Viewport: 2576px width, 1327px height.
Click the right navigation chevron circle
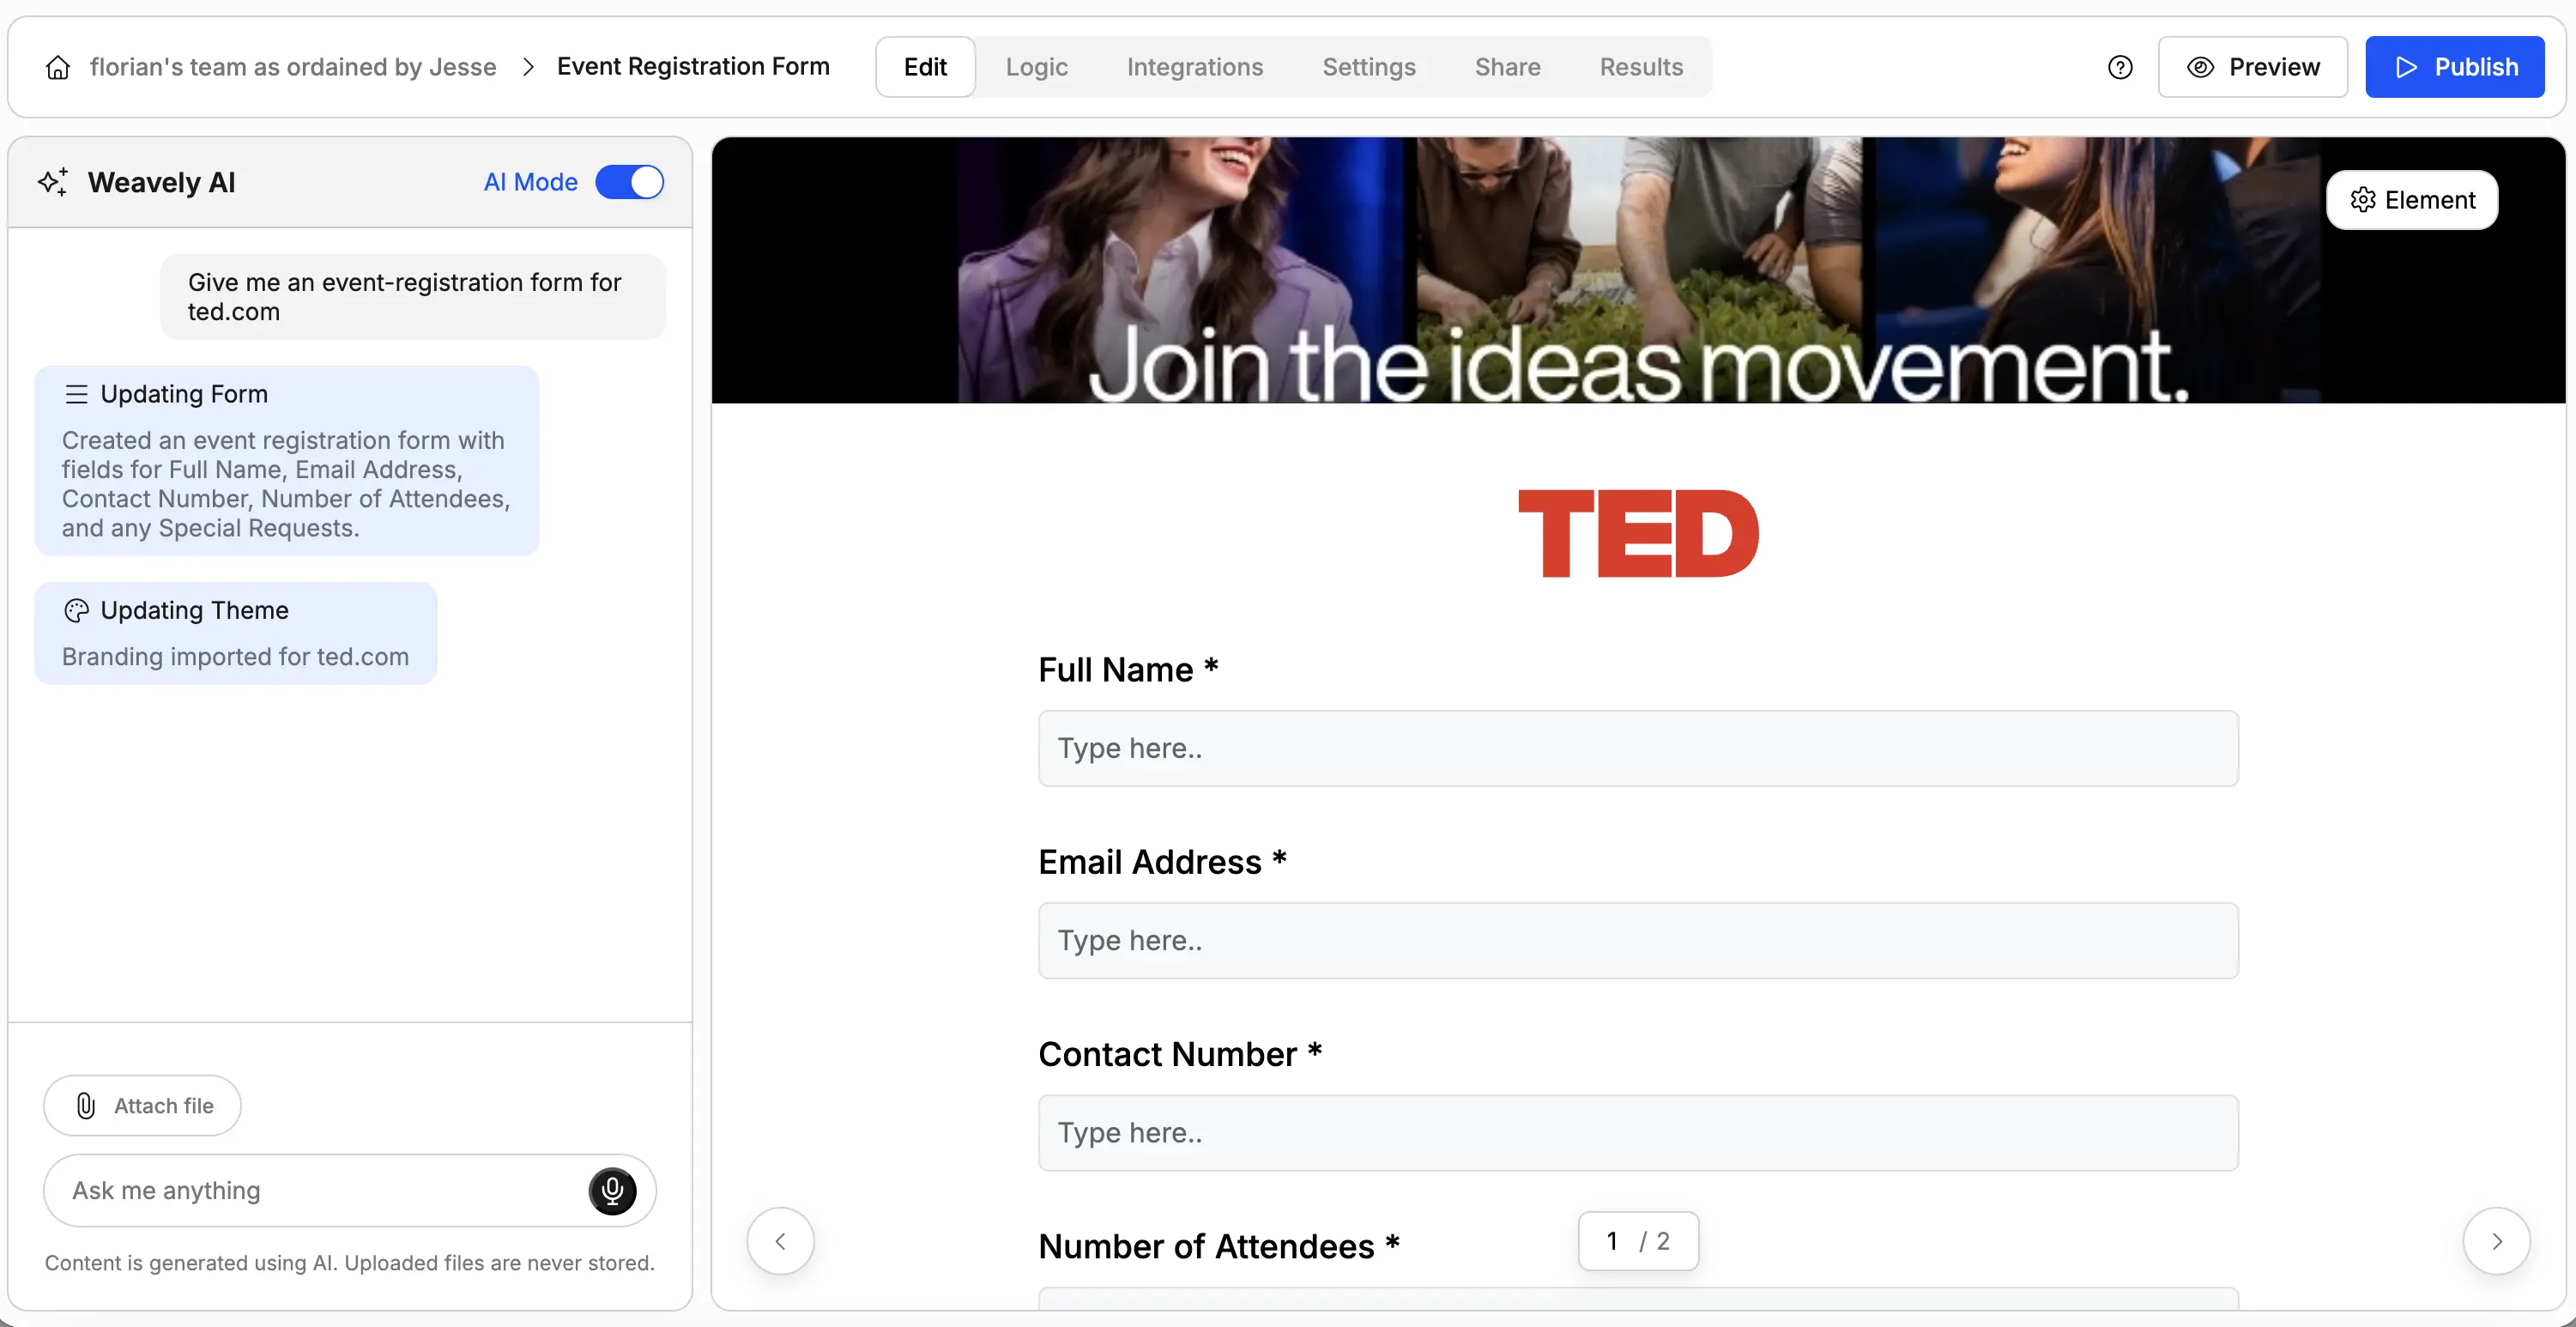[x=2496, y=1240]
